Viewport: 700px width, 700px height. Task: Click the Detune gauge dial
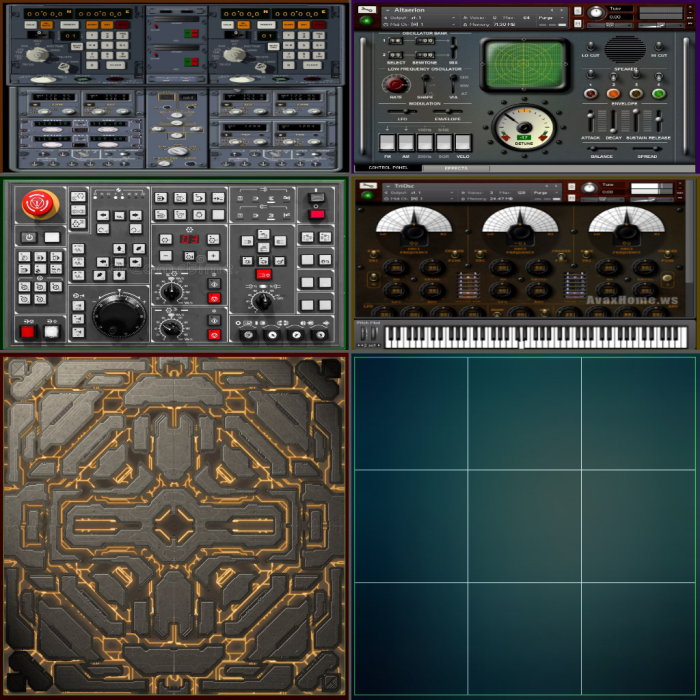click(x=523, y=128)
